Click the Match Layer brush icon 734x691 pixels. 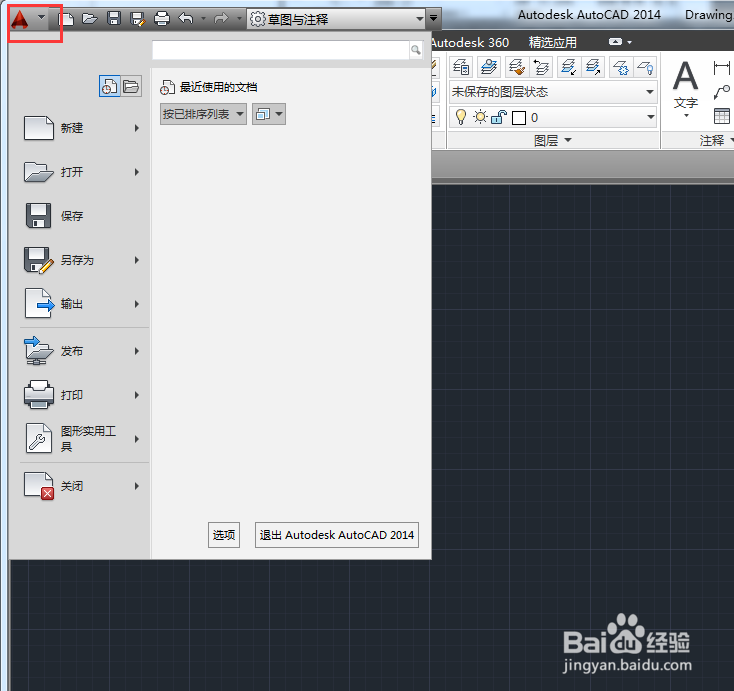point(517,67)
